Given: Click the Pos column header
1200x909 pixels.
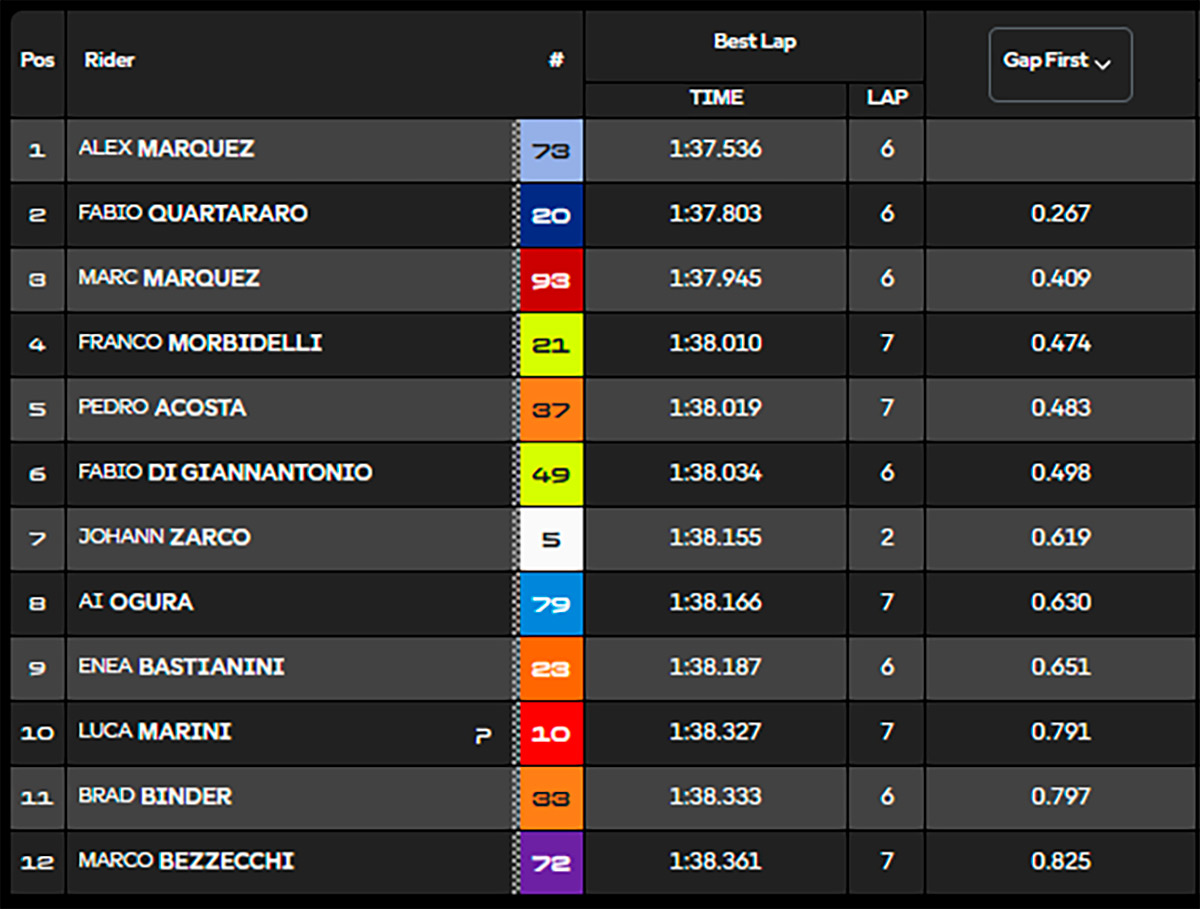Looking at the screenshot, I should (37, 60).
